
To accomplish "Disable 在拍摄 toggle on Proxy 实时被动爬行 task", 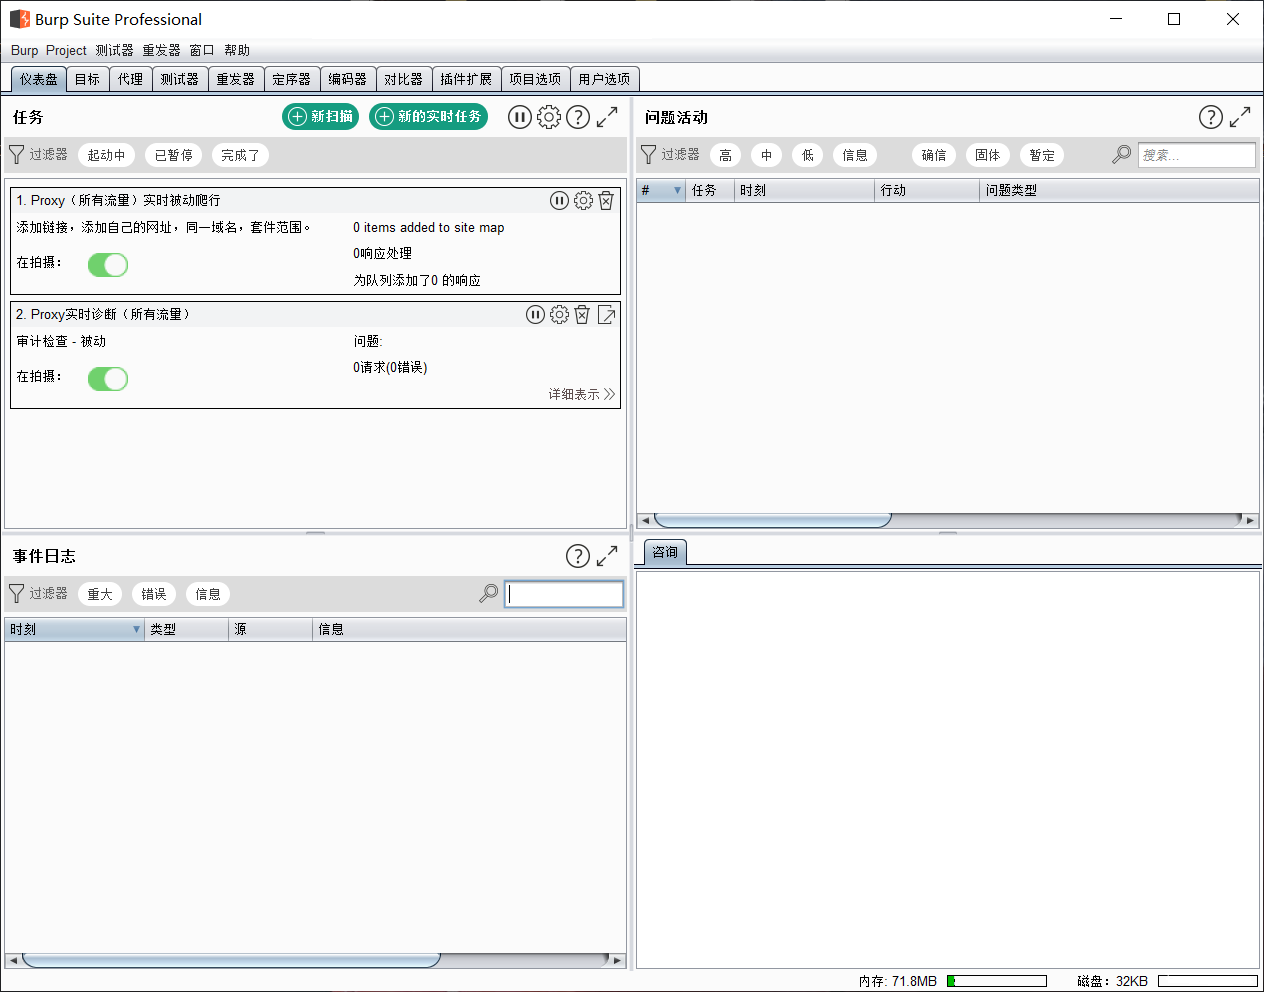I will [107, 265].
